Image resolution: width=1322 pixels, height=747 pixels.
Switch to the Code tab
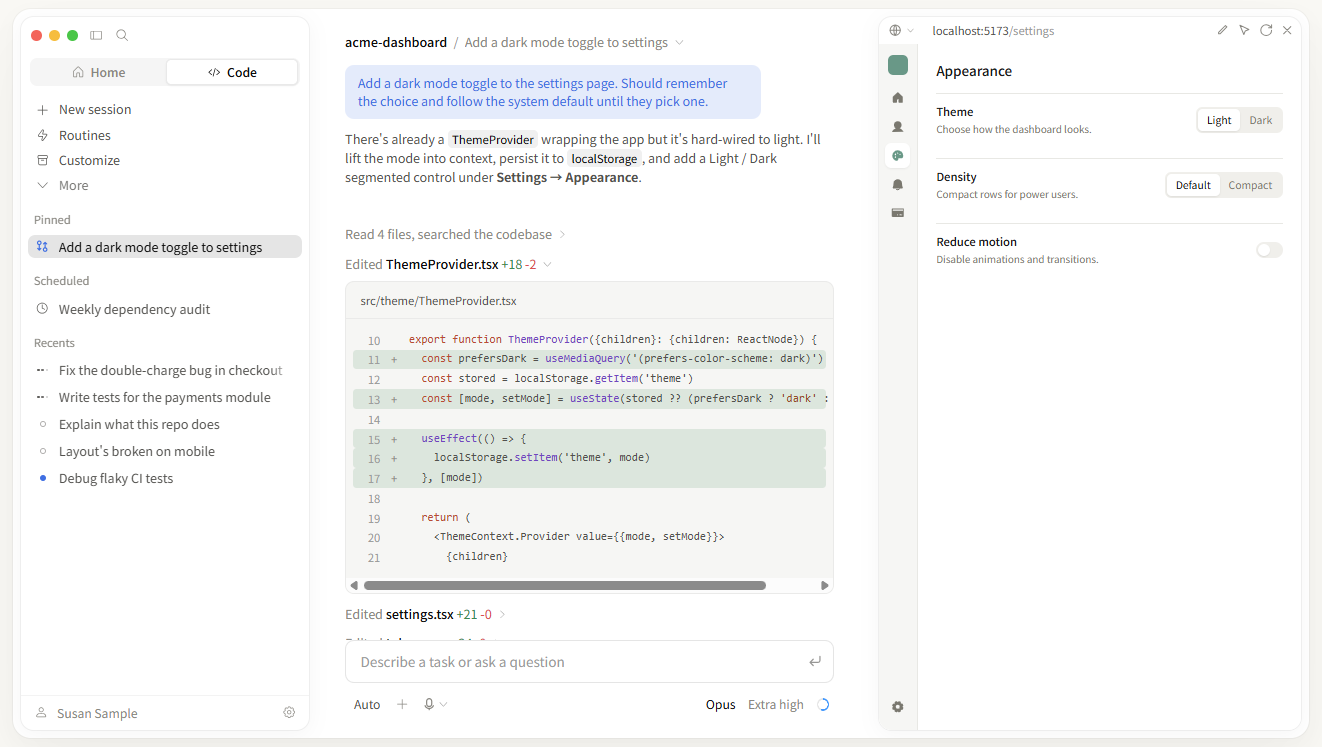point(232,72)
